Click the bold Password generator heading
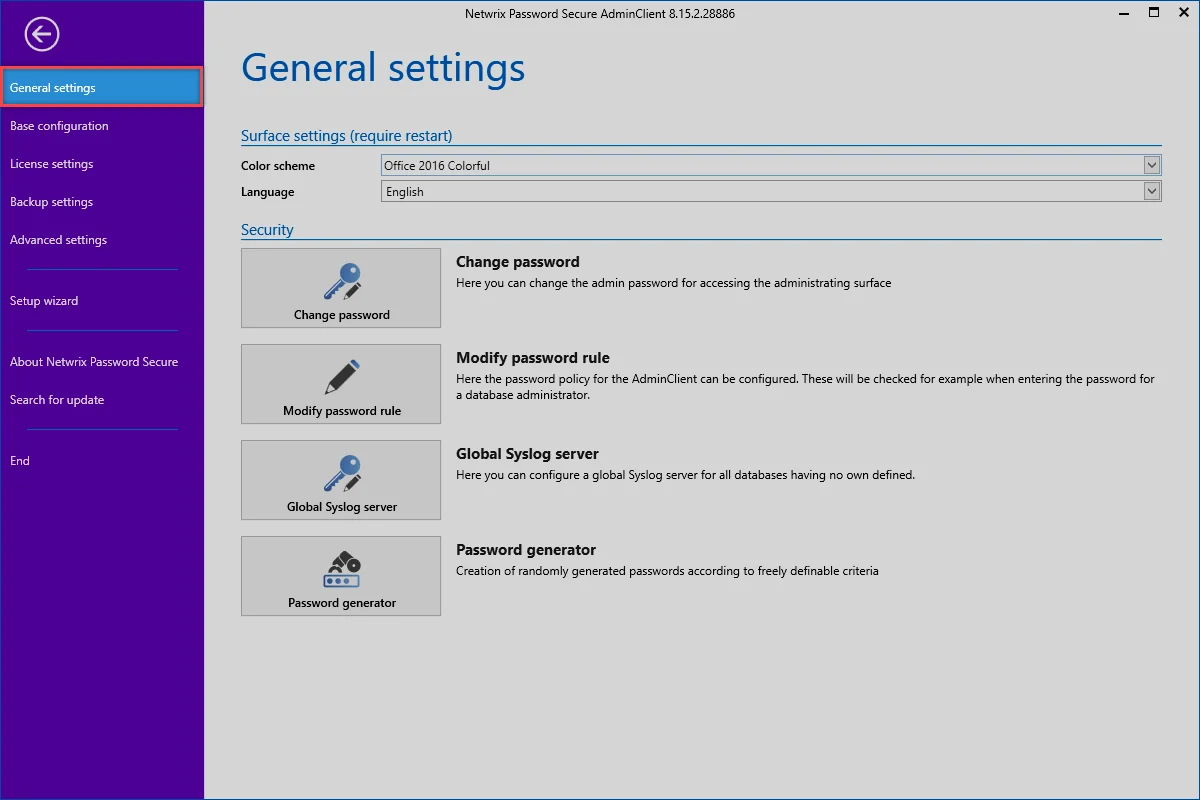 click(x=526, y=550)
